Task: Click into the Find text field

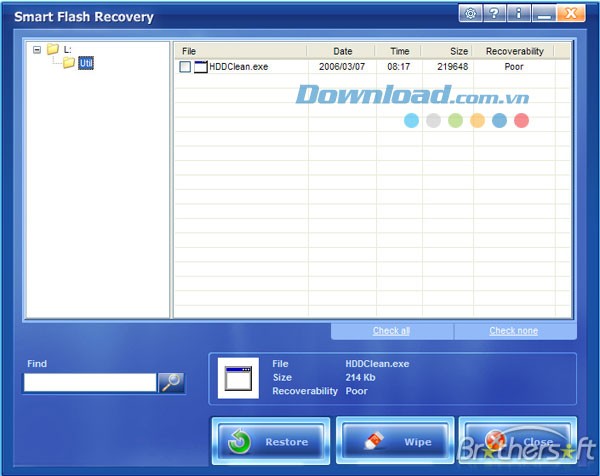Action: tap(90, 382)
